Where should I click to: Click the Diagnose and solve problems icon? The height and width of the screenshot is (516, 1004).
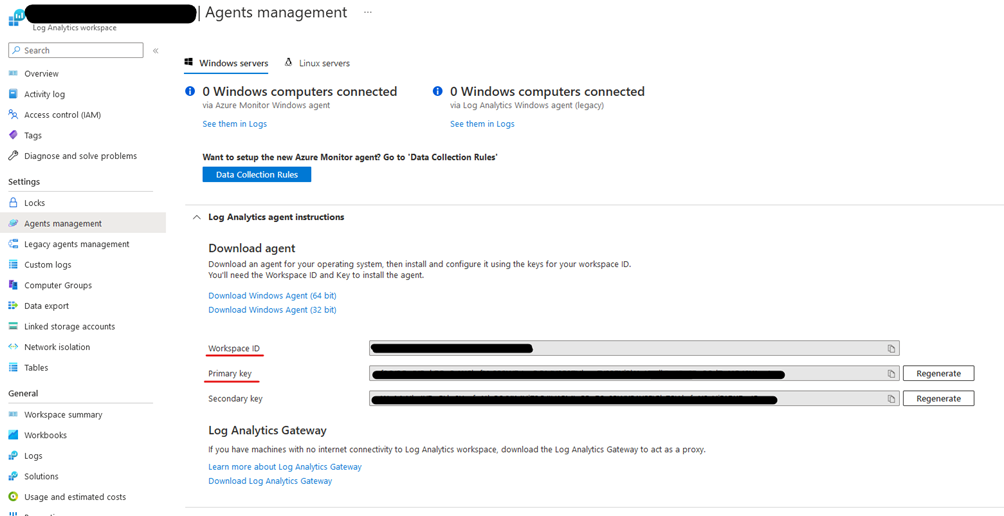click(13, 156)
